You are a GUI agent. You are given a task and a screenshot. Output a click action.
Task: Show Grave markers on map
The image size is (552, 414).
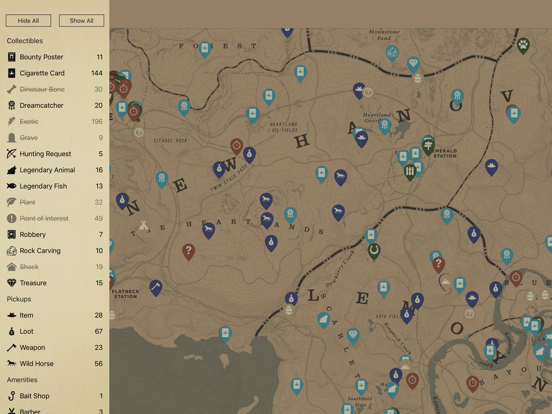55,138
